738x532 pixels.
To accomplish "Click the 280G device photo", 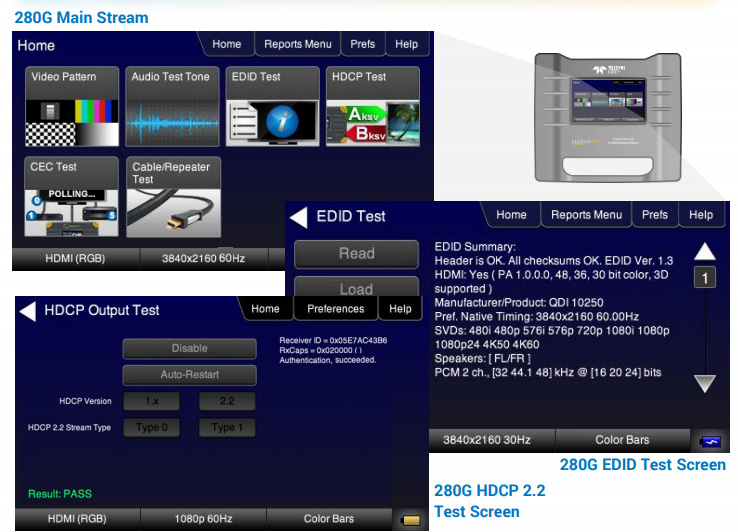I will point(608,117).
